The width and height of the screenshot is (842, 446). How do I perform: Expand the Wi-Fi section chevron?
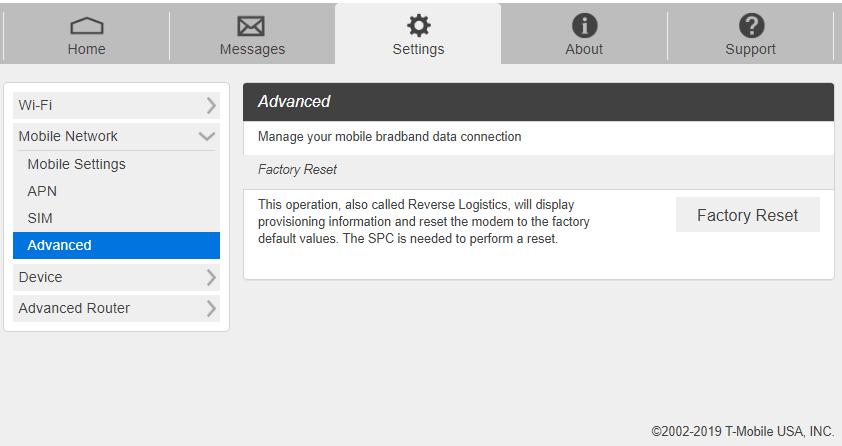pos(210,105)
